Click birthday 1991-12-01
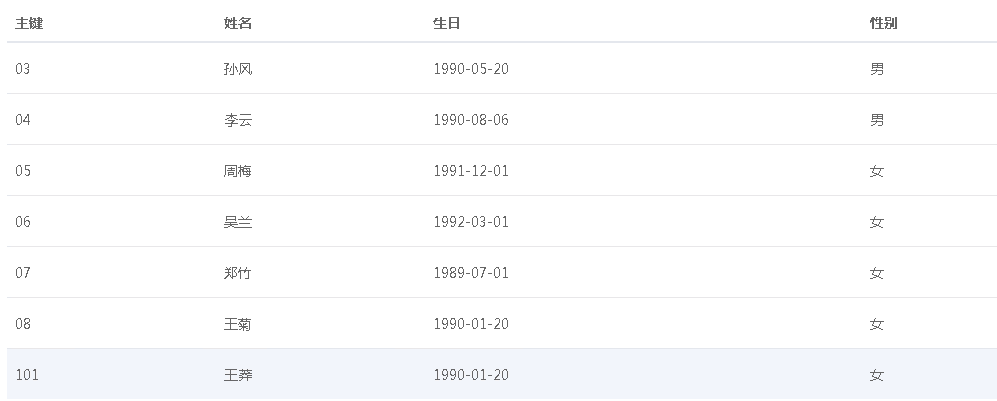Image resolution: width=997 pixels, height=401 pixels. (471, 171)
